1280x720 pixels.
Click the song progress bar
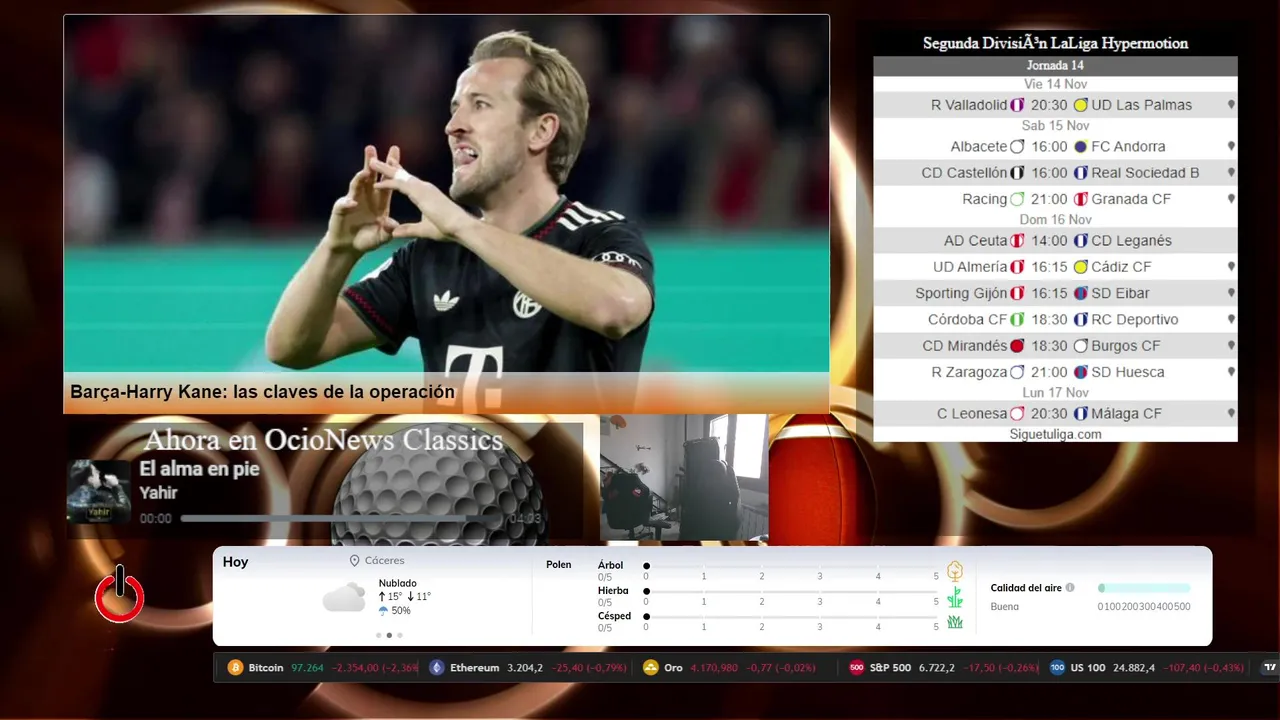pyautogui.click(x=341, y=519)
